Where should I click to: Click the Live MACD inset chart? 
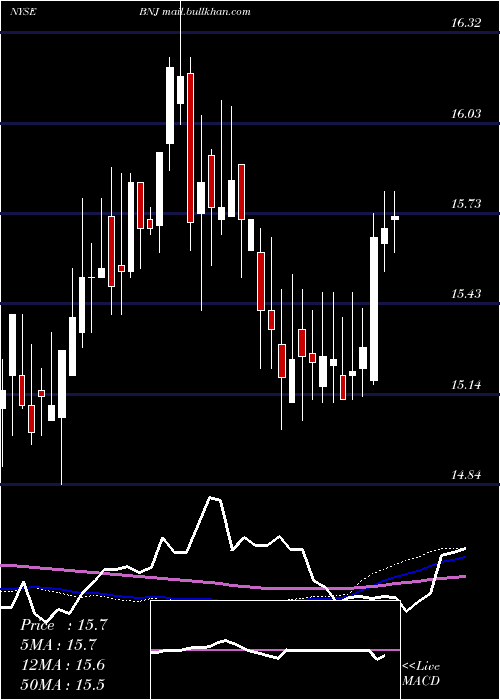click(x=275, y=650)
